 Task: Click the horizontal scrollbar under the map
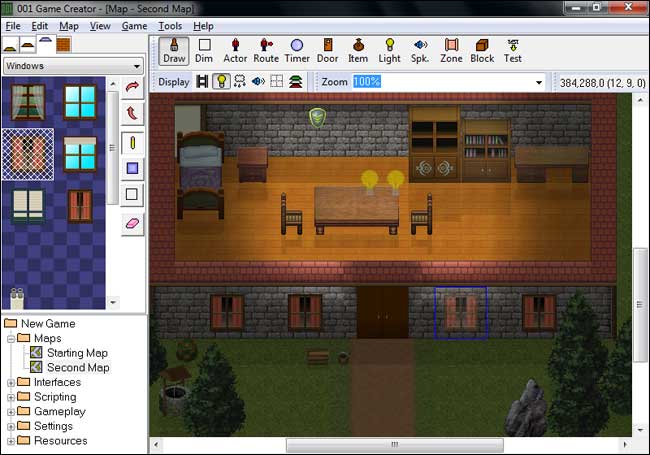pos(392,444)
